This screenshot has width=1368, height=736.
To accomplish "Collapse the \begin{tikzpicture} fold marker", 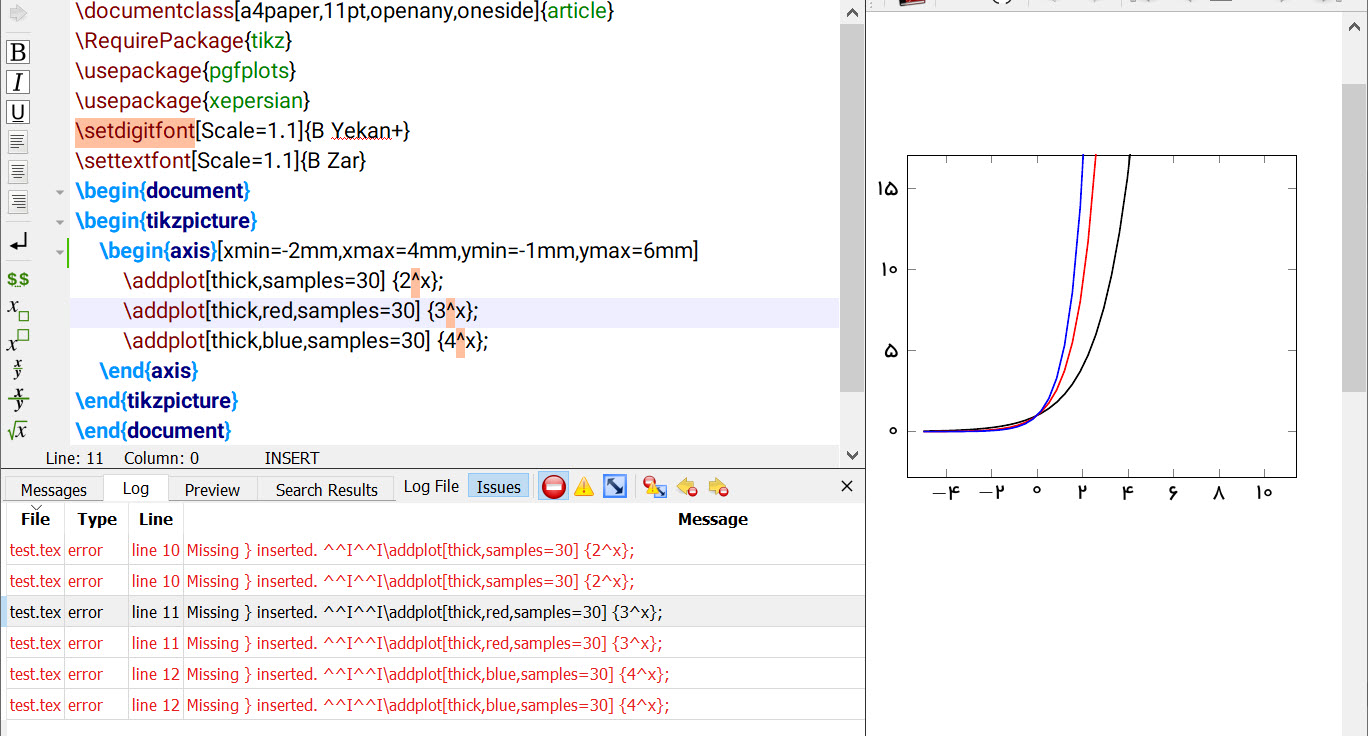I will click(61, 221).
